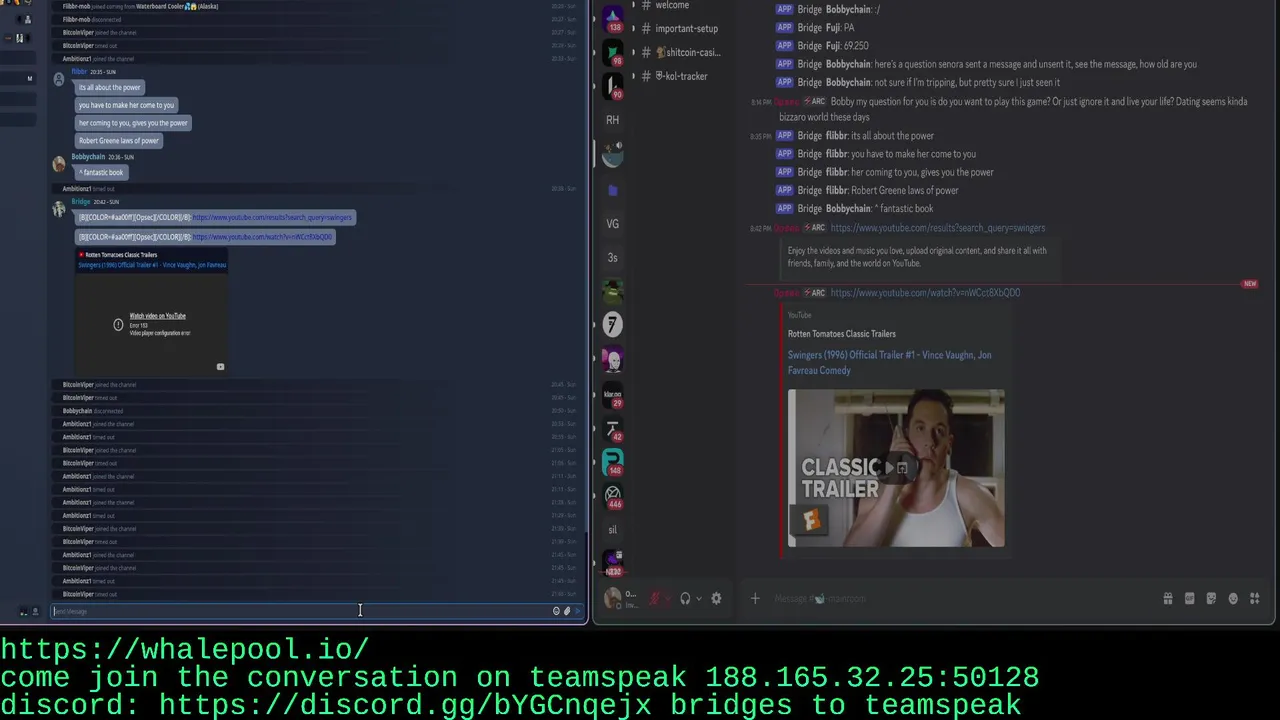Click the flibbr username in TeamSpeak chat
1280x720 pixels.
79,72
